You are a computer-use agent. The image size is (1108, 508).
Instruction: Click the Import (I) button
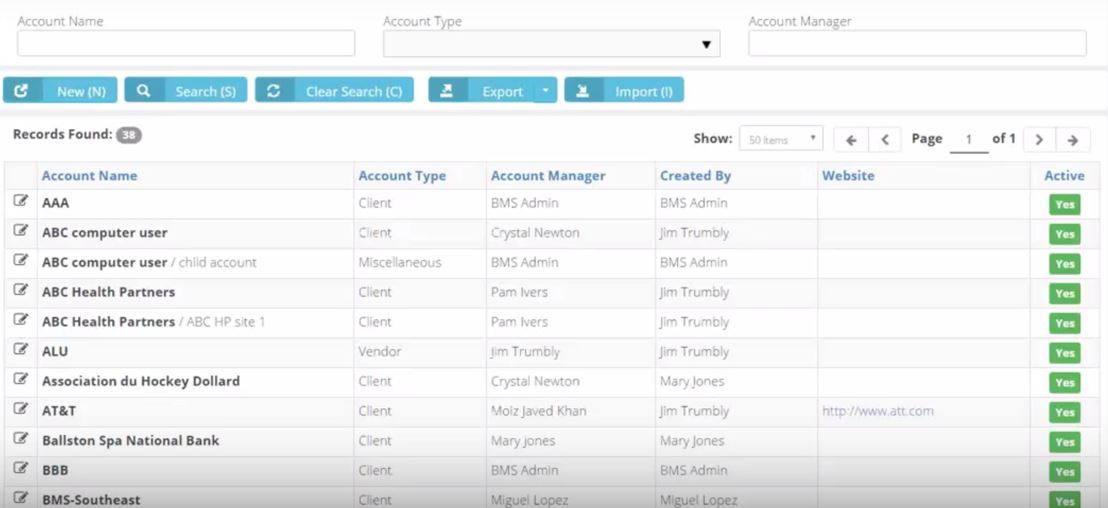tap(624, 90)
